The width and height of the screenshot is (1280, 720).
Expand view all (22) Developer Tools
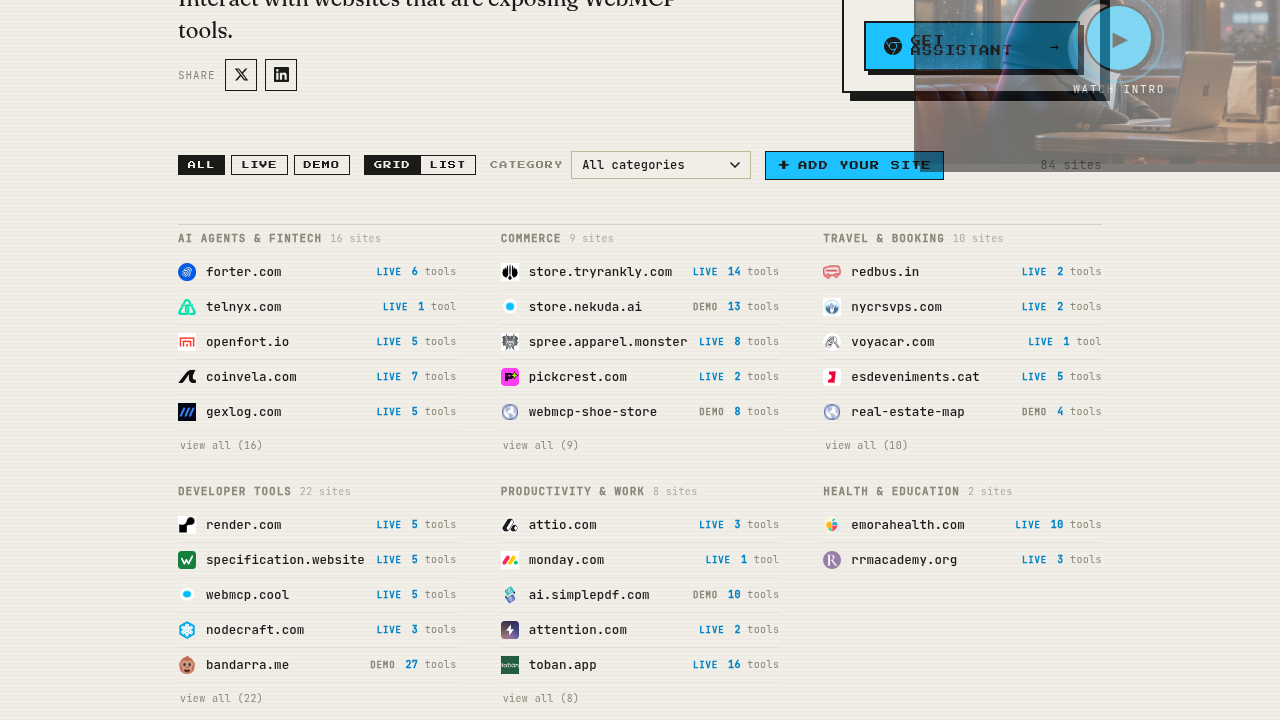[222, 699]
